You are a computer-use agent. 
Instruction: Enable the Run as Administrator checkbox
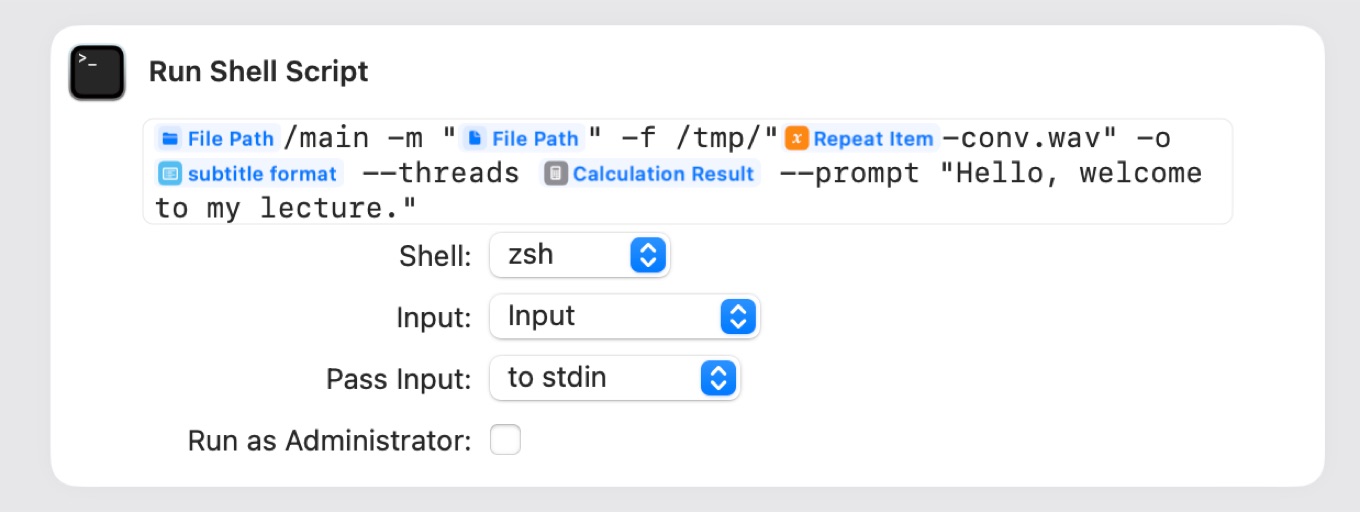[x=505, y=439]
